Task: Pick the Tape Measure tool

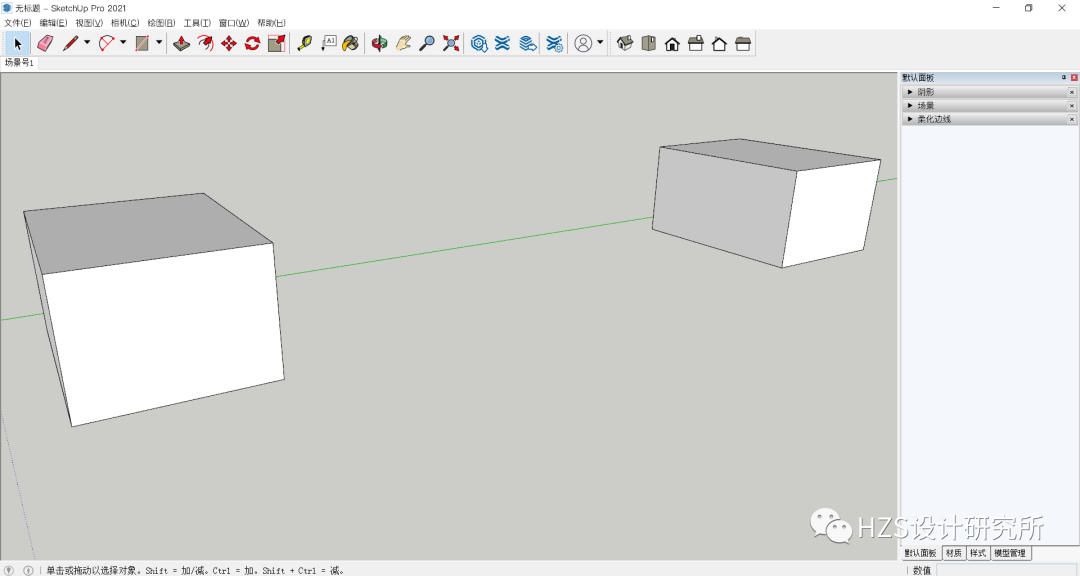Action: [305, 43]
